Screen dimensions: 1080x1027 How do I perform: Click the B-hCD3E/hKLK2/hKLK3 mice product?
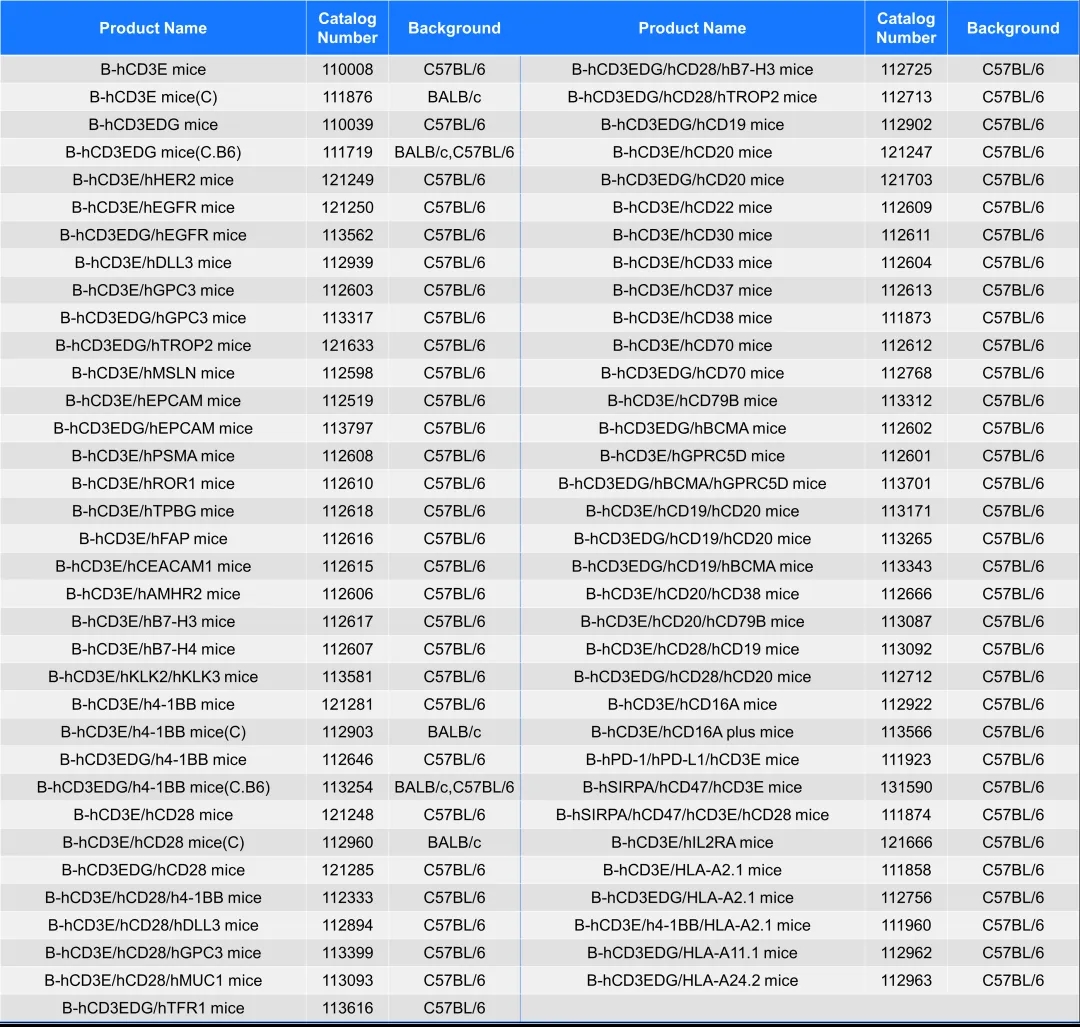point(153,677)
